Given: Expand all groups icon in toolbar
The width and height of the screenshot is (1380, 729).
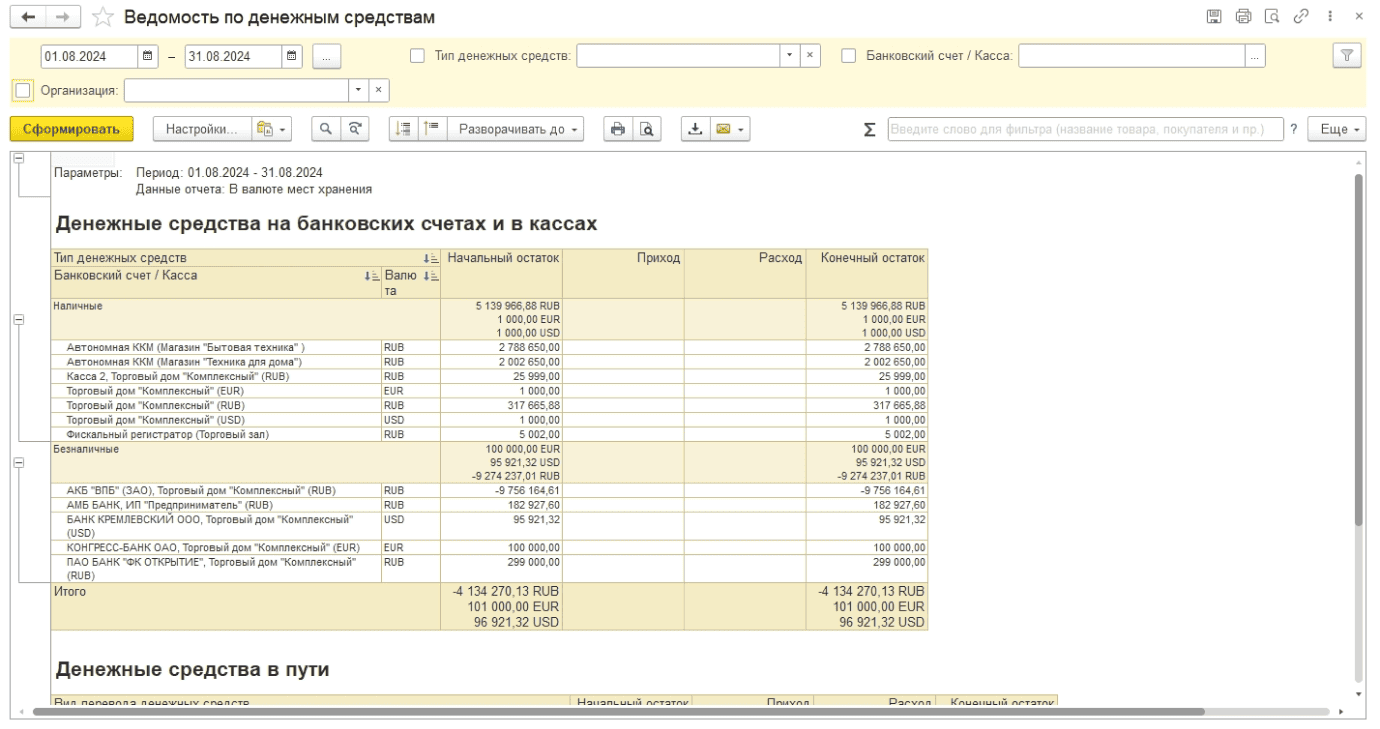Looking at the screenshot, I should coord(432,129).
